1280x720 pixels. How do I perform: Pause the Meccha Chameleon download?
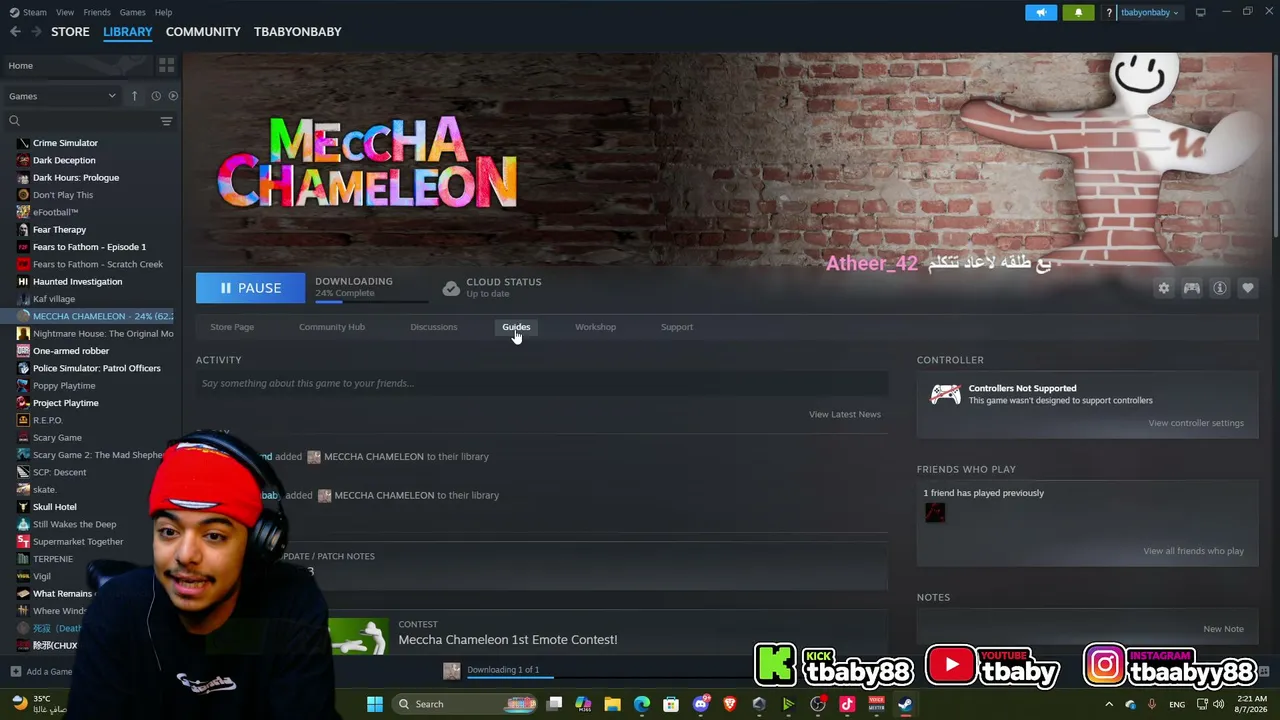pos(250,288)
